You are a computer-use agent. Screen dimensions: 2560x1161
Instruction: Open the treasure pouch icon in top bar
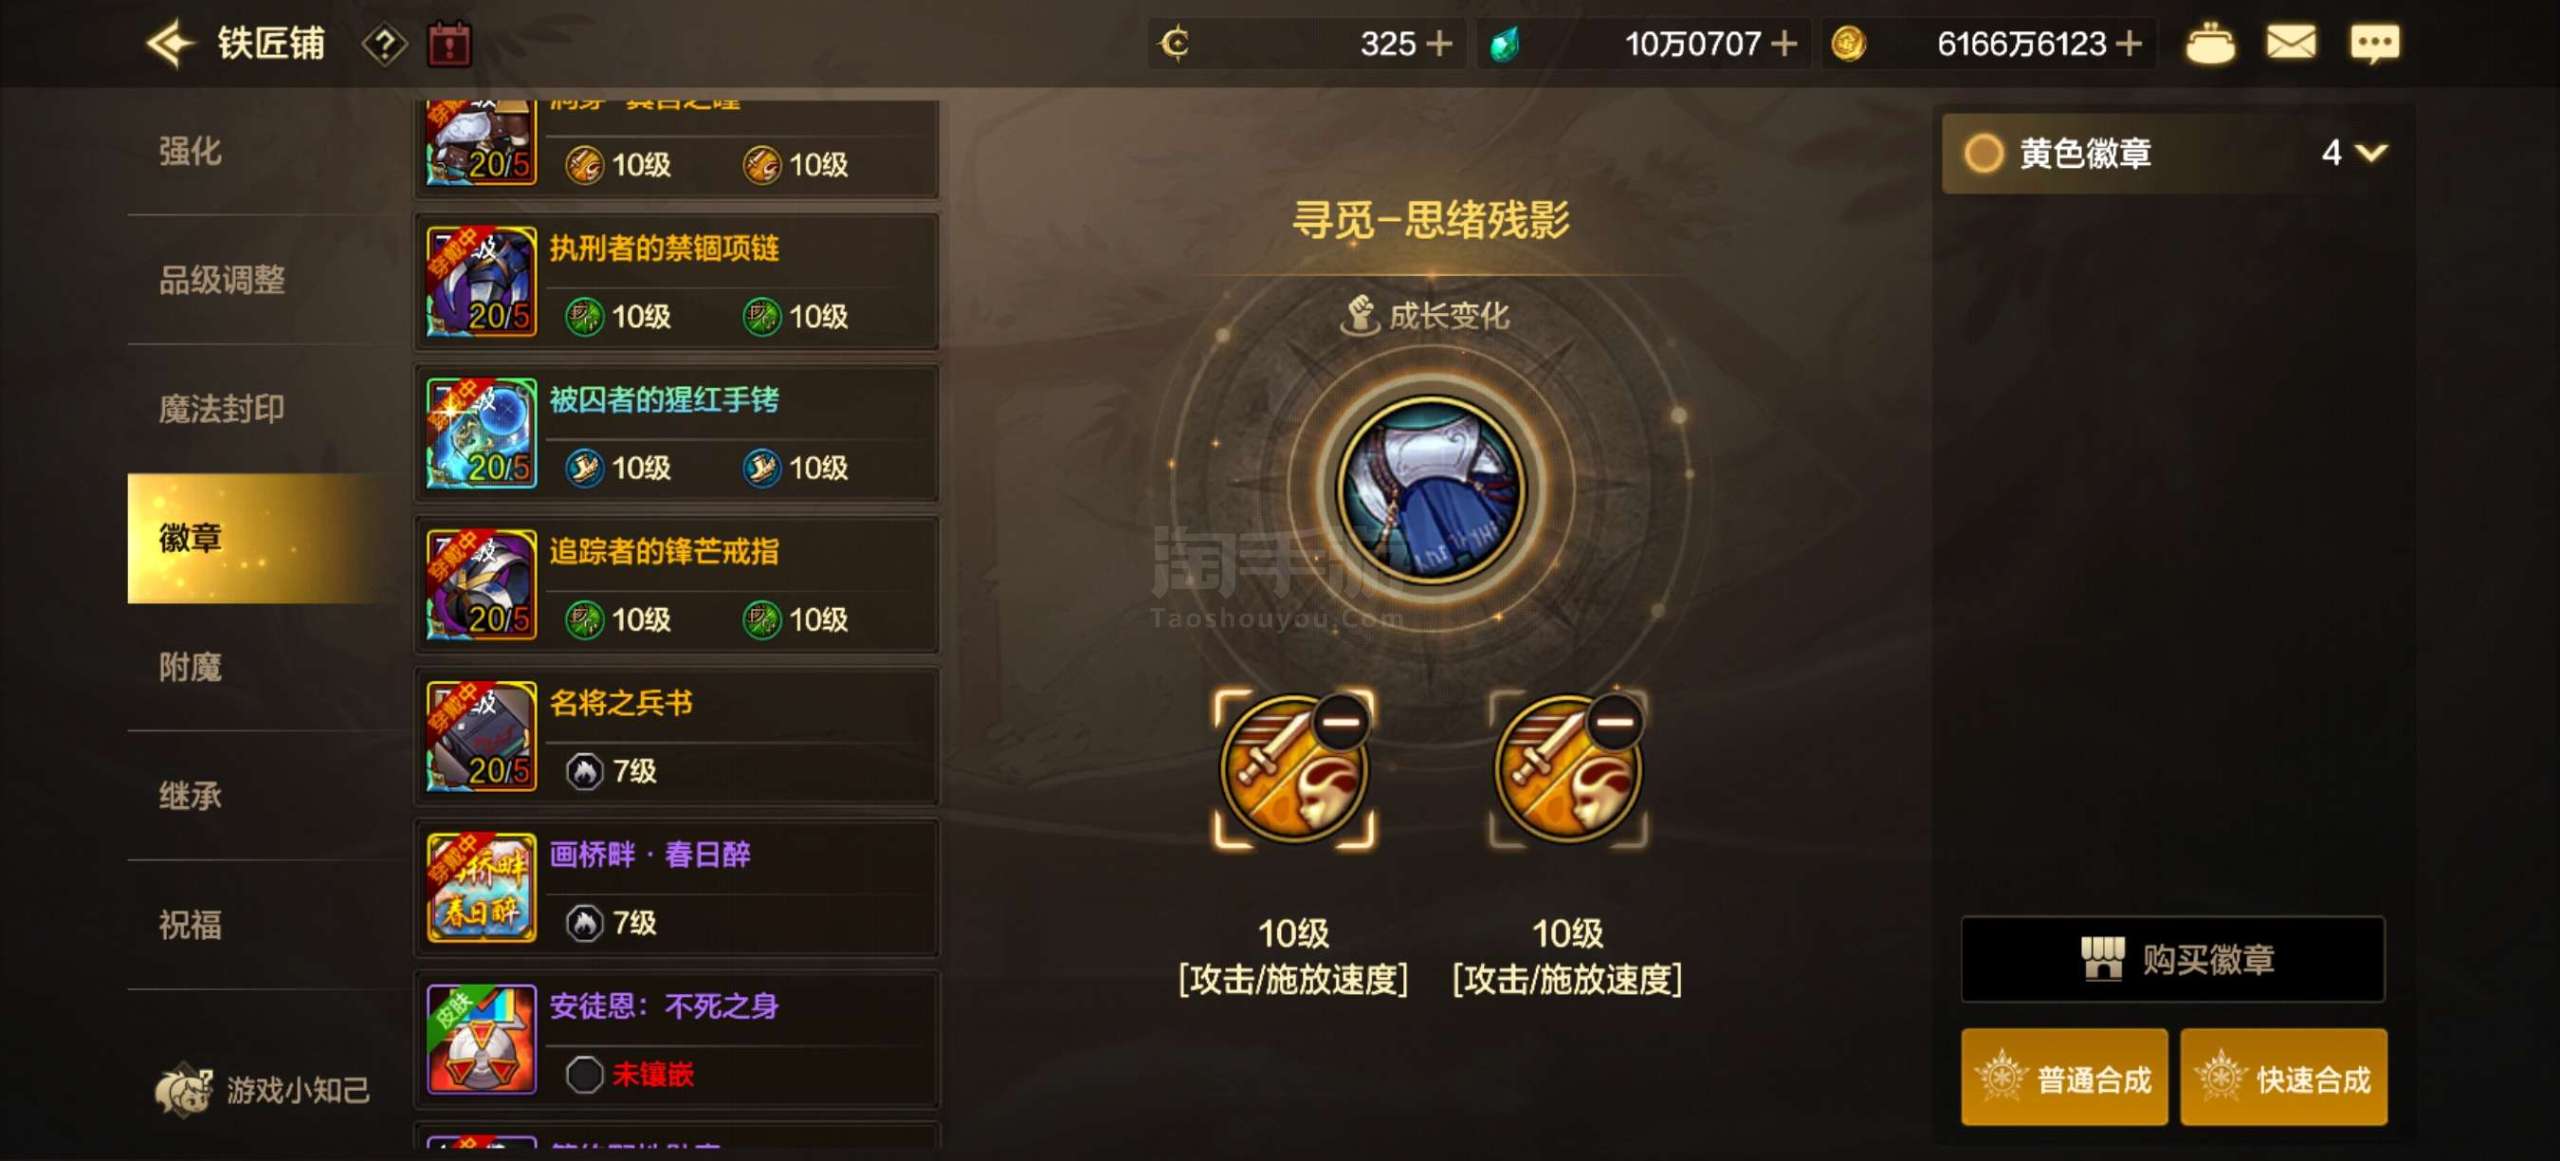coord(2209,43)
